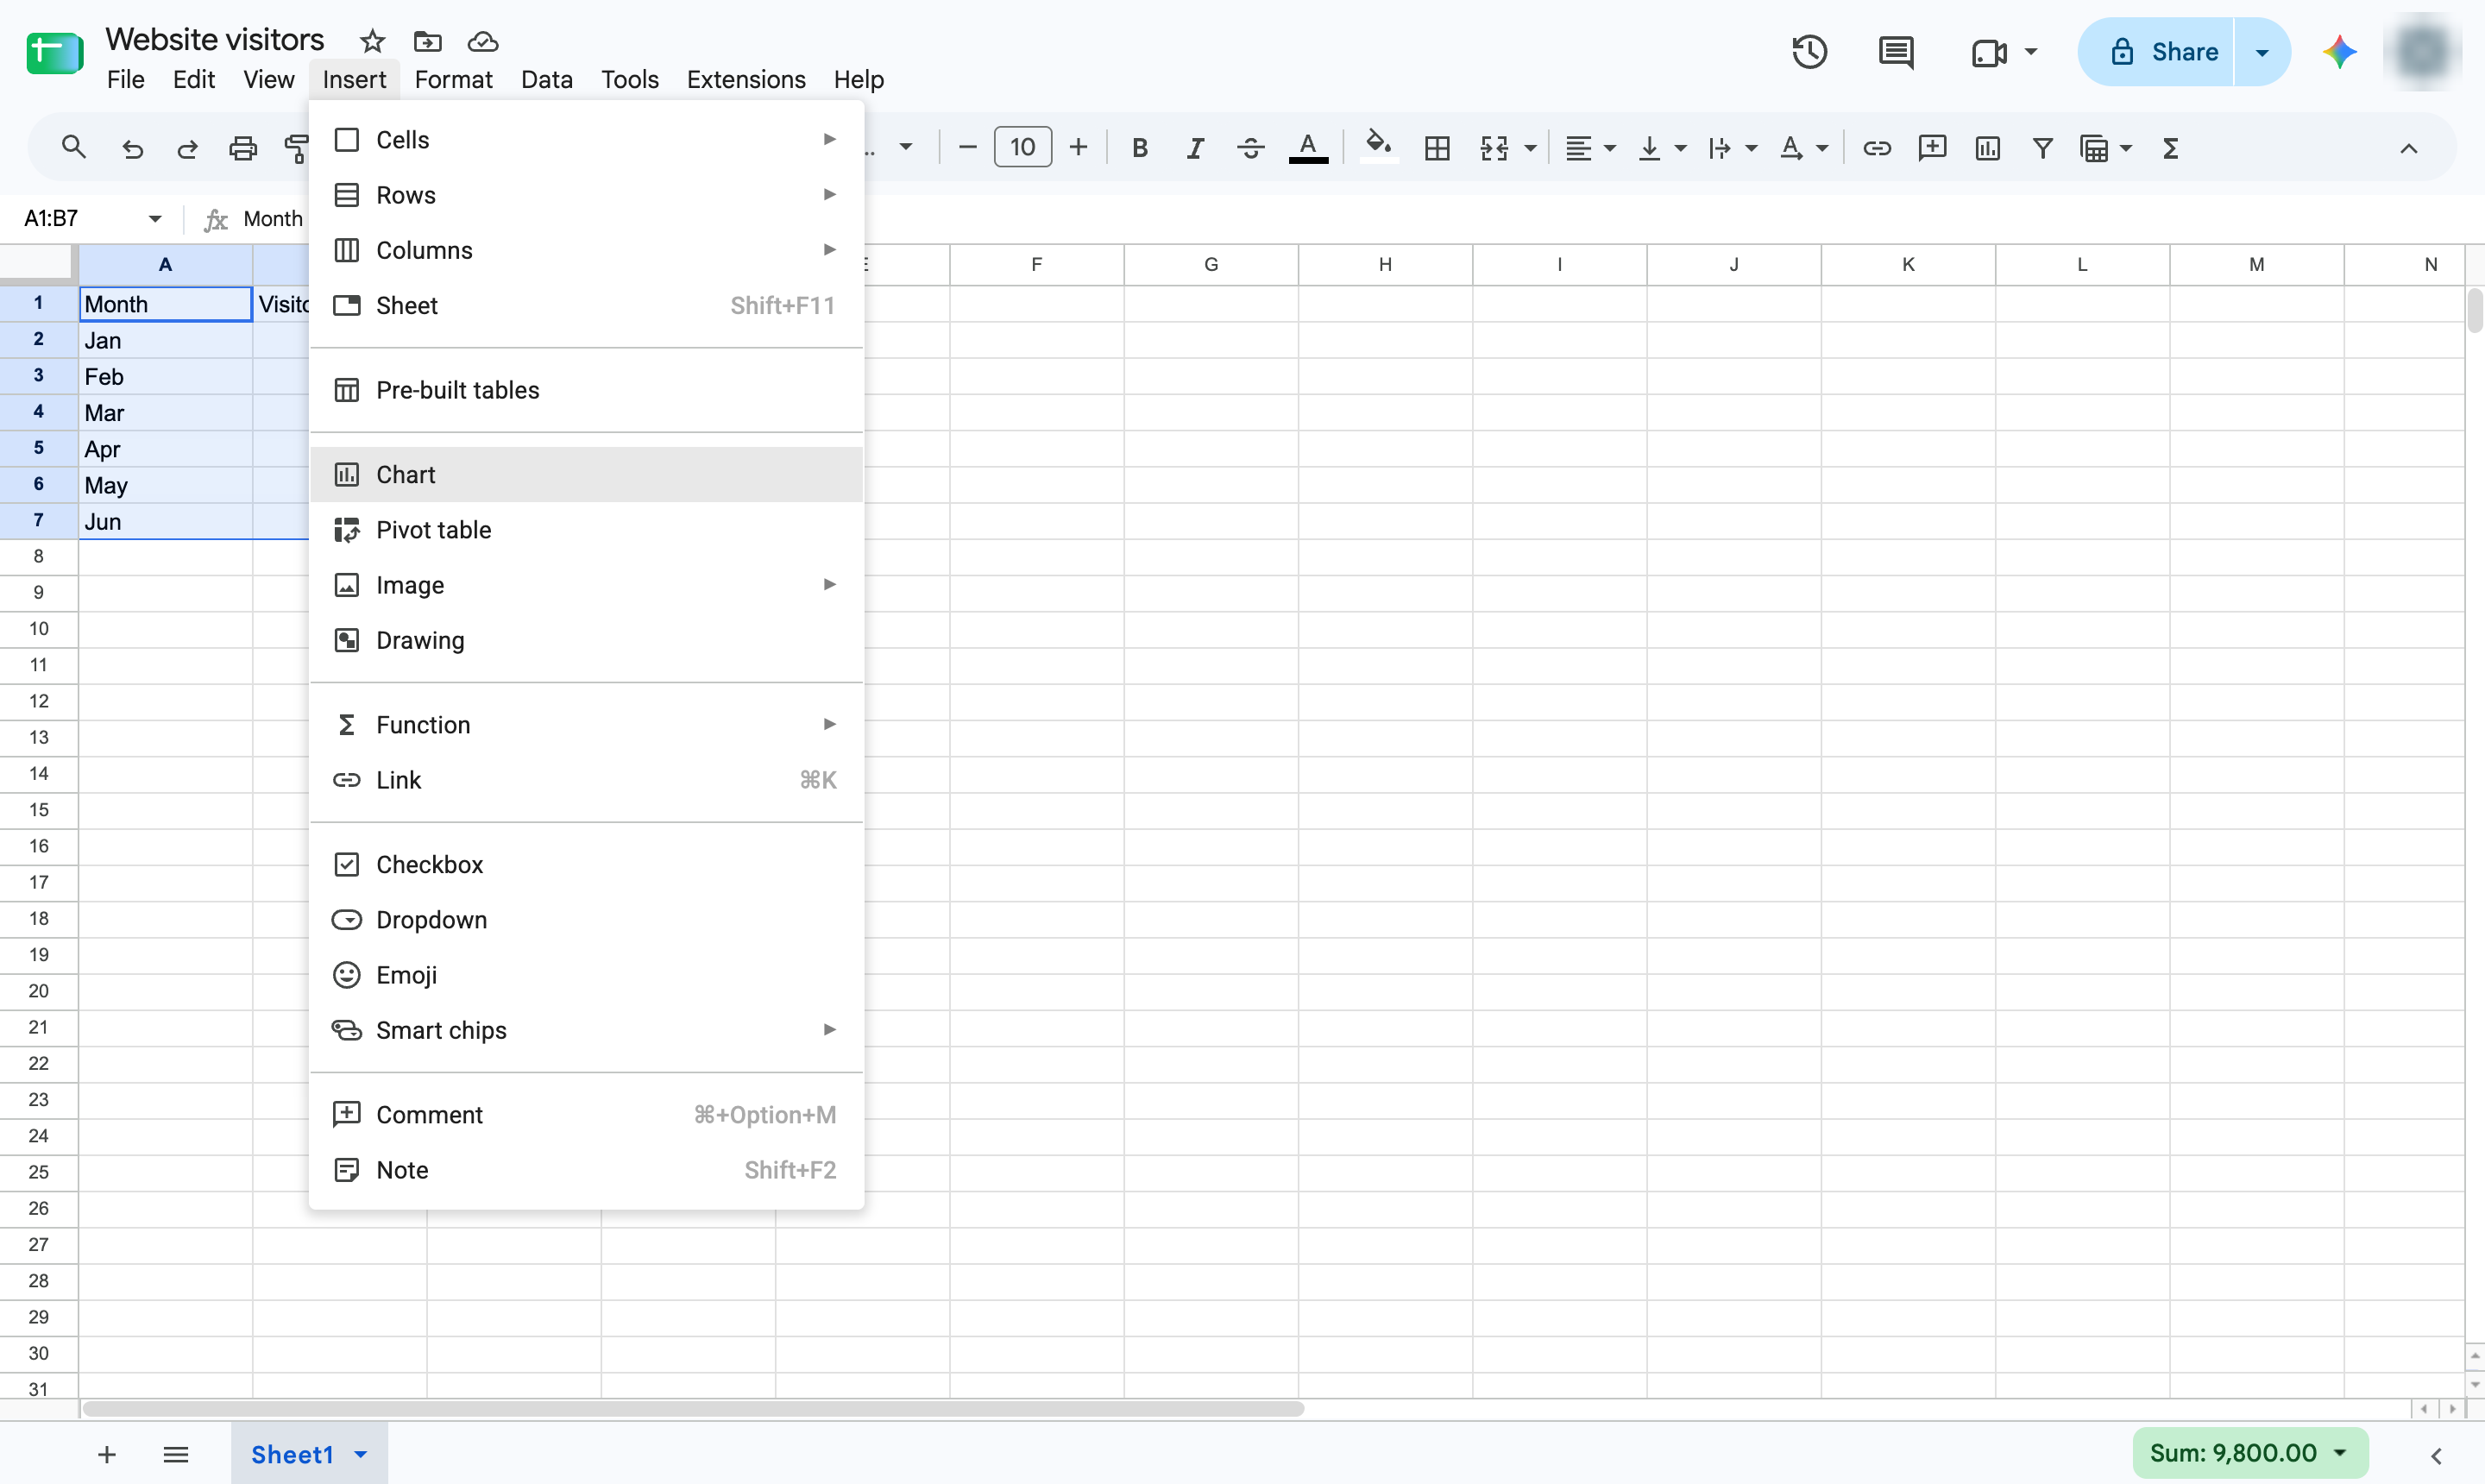Click the Gemini sparkle icon
This screenshot has width=2485, height=1484.
2339,52
